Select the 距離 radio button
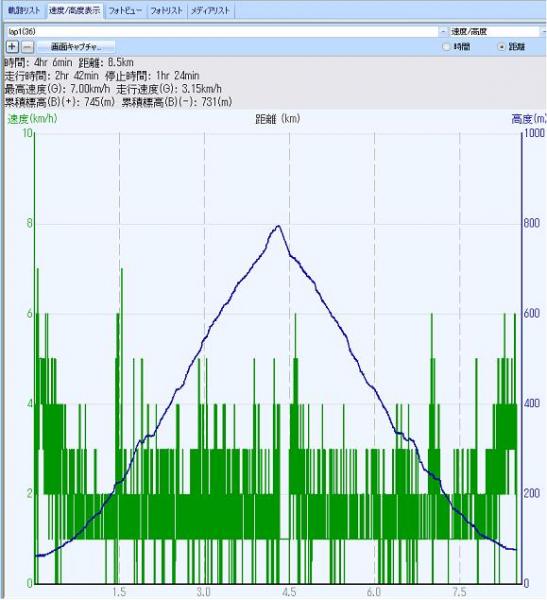 coord(502,47)
